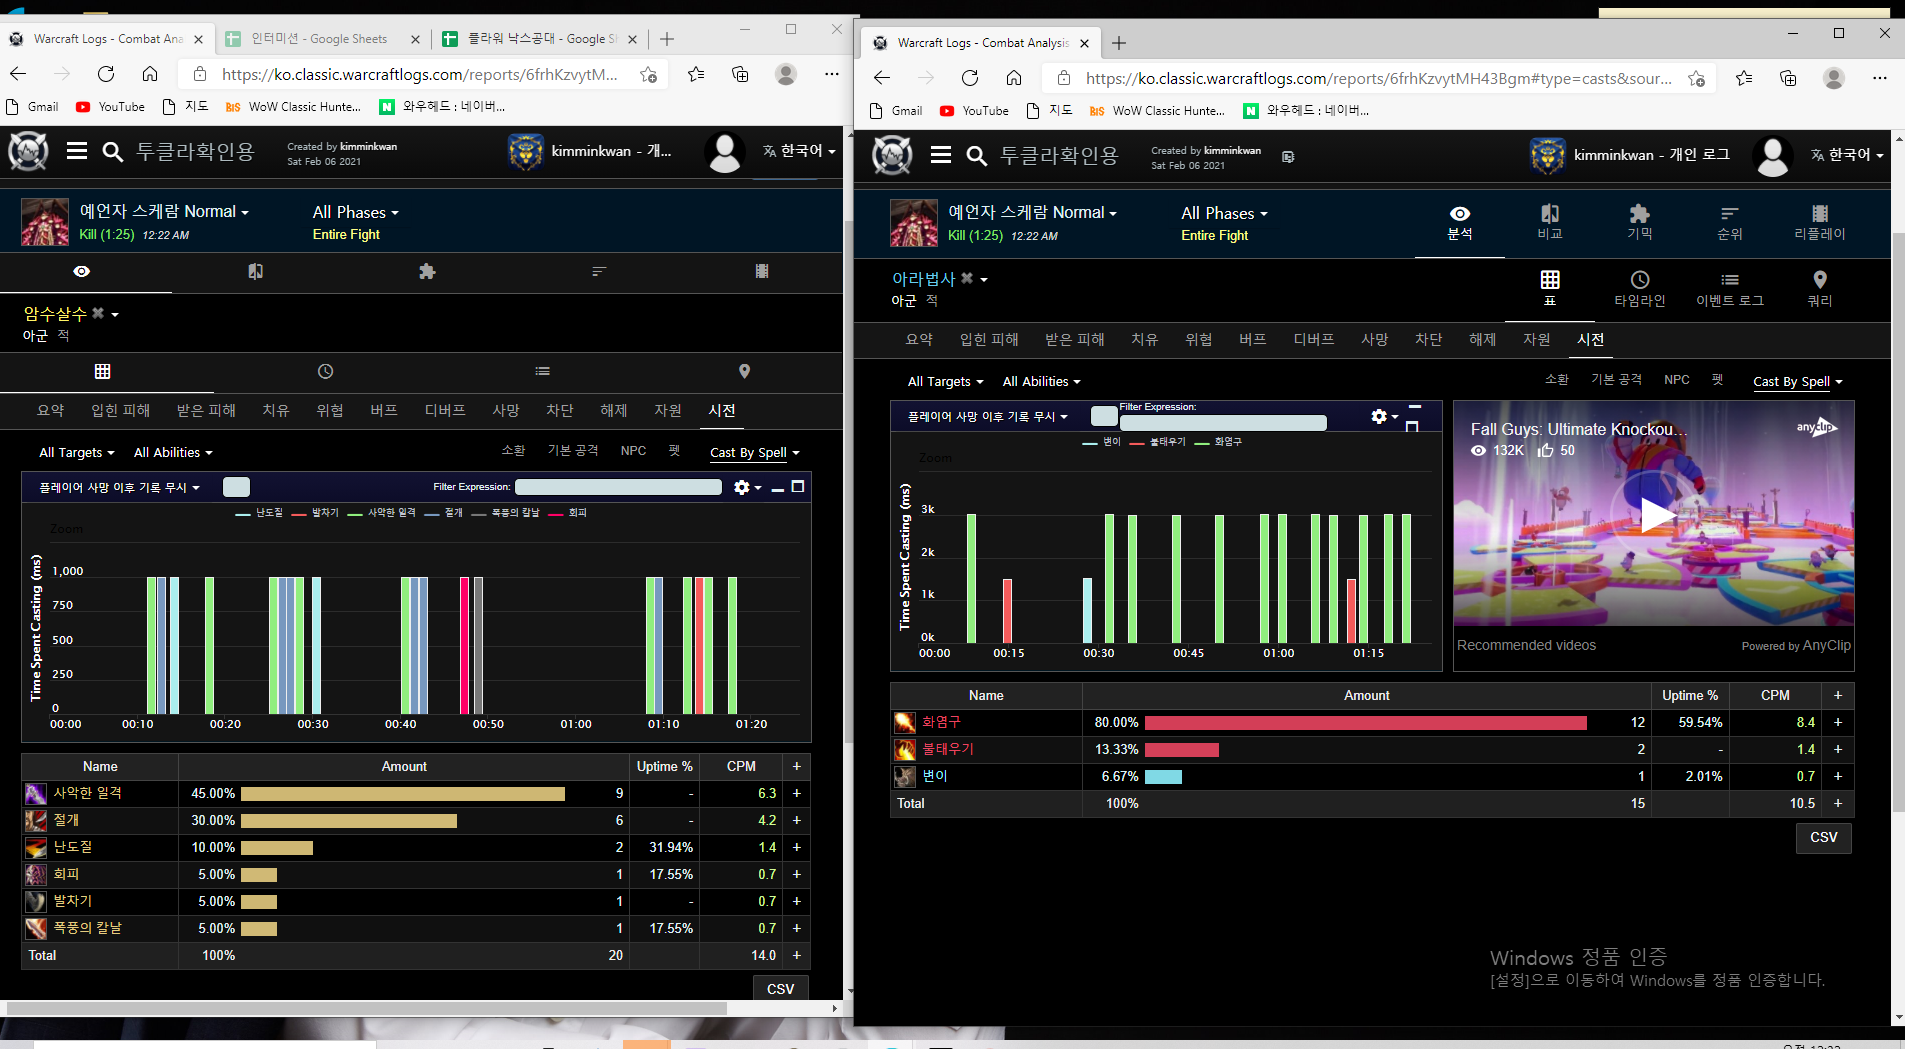1905x1049 pixels.
Task: Click 기본 공격 filter link in right window
Action: (x=1616, y=379)
